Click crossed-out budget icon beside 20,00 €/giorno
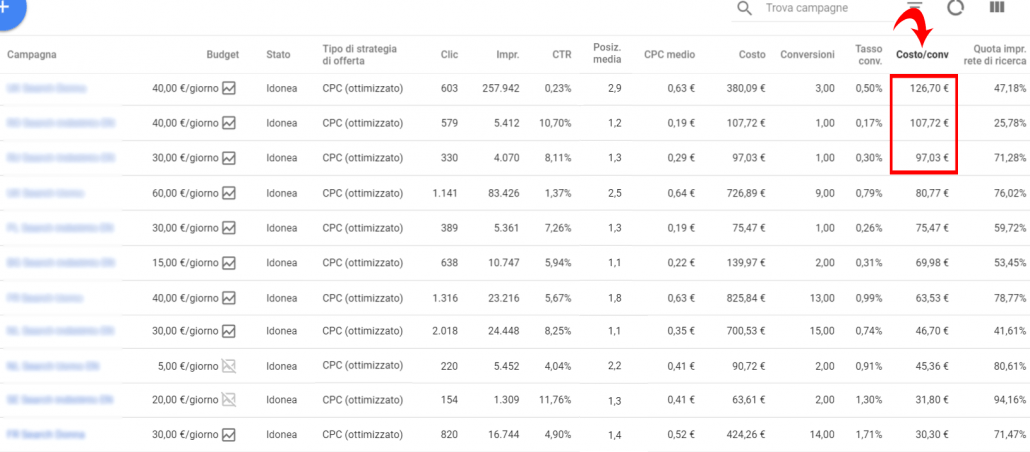Screen dimensions: 1030x452 (229, 400)
